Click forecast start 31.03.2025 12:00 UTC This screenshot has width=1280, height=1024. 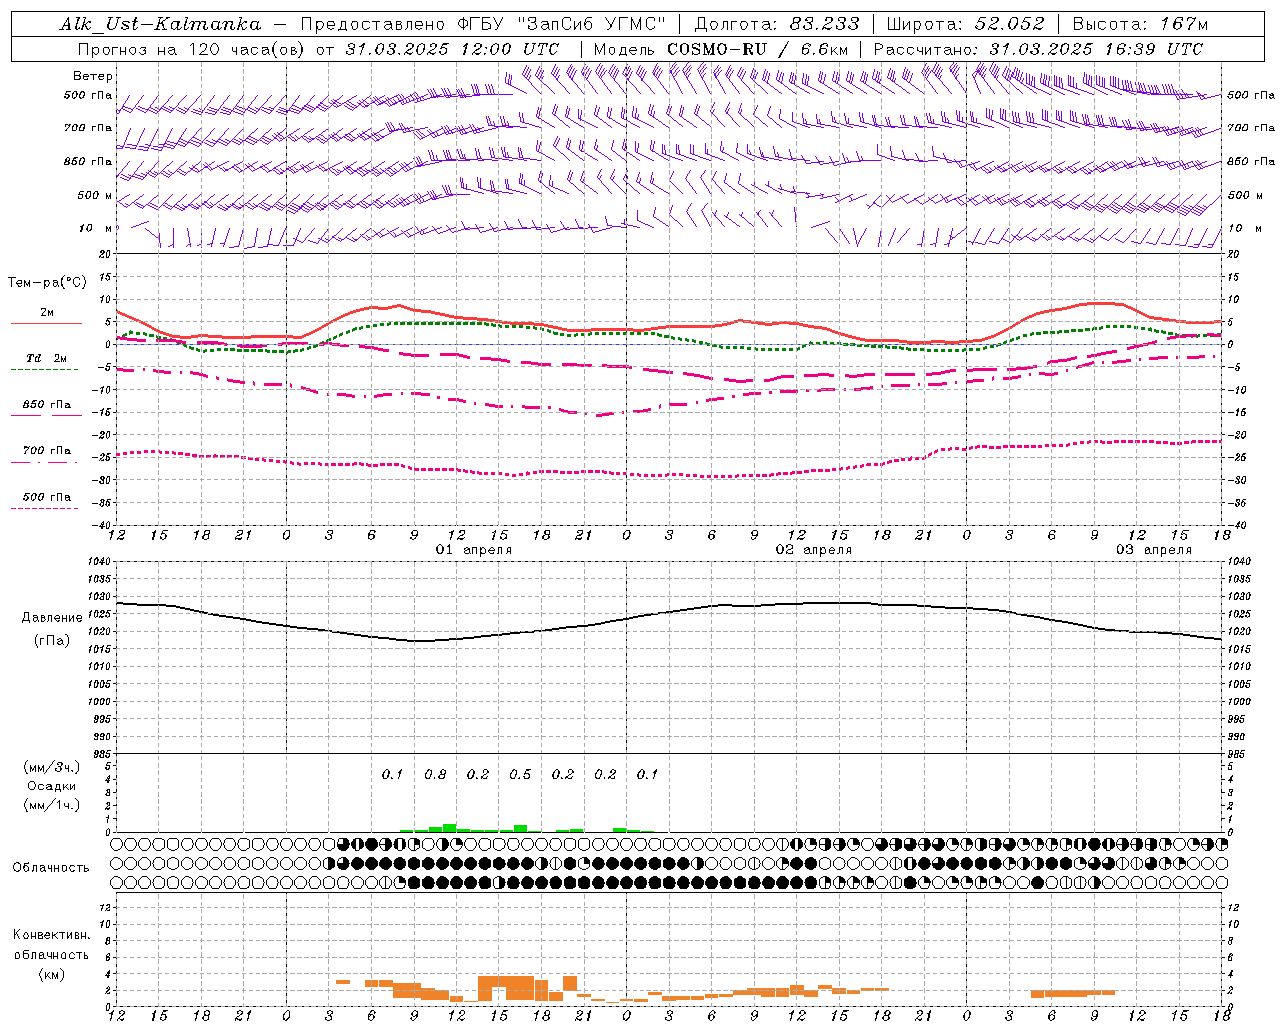pyautogui.click(x=452, y=49)
